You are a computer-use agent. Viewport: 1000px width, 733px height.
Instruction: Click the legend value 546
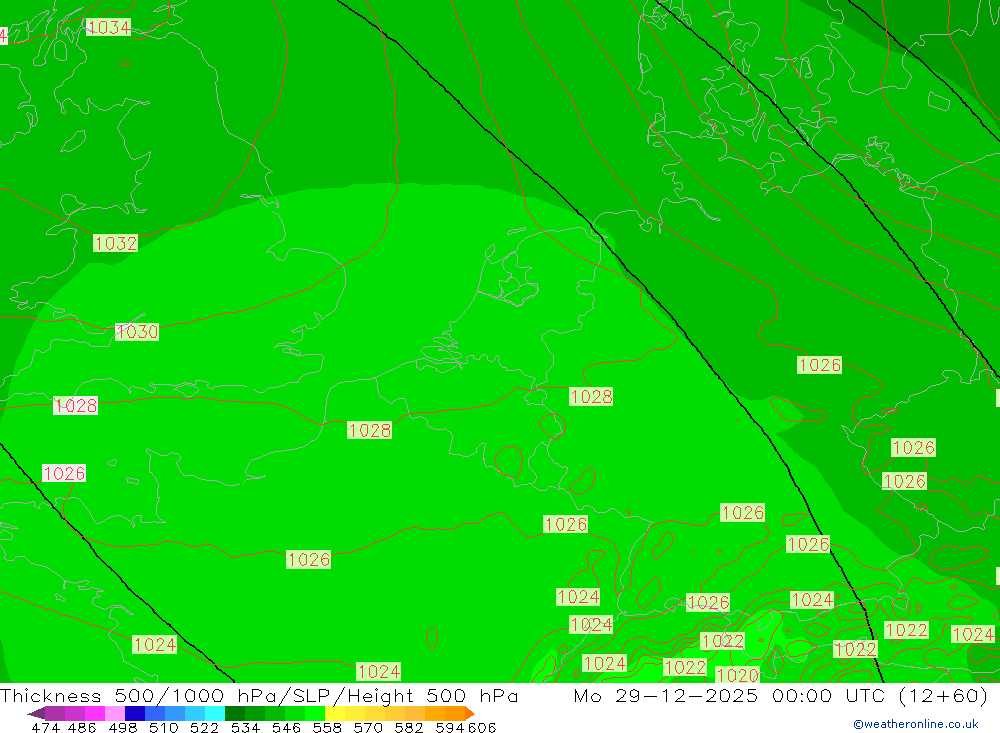[x=285, y=727]
